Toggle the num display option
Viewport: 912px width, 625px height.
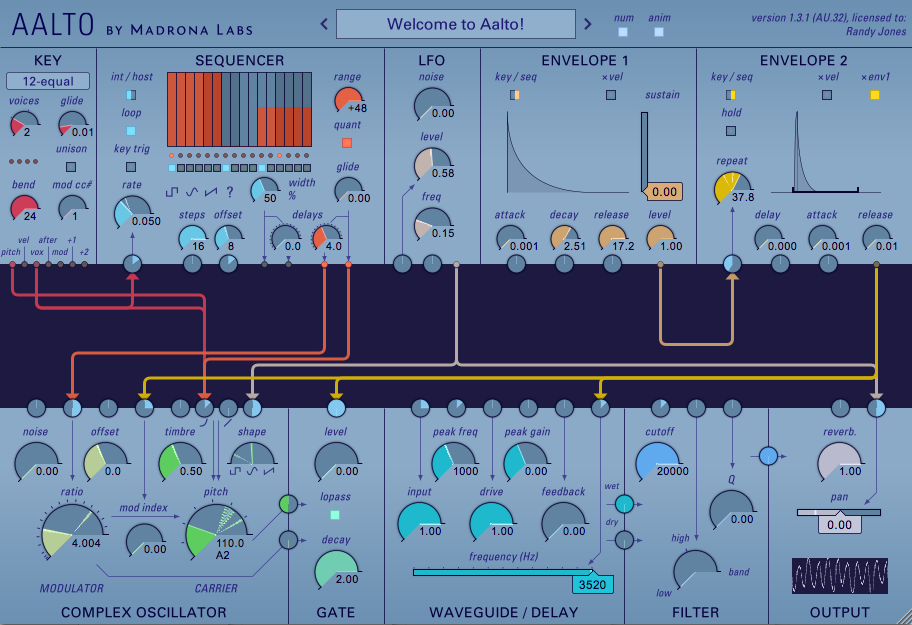[623, 32]
